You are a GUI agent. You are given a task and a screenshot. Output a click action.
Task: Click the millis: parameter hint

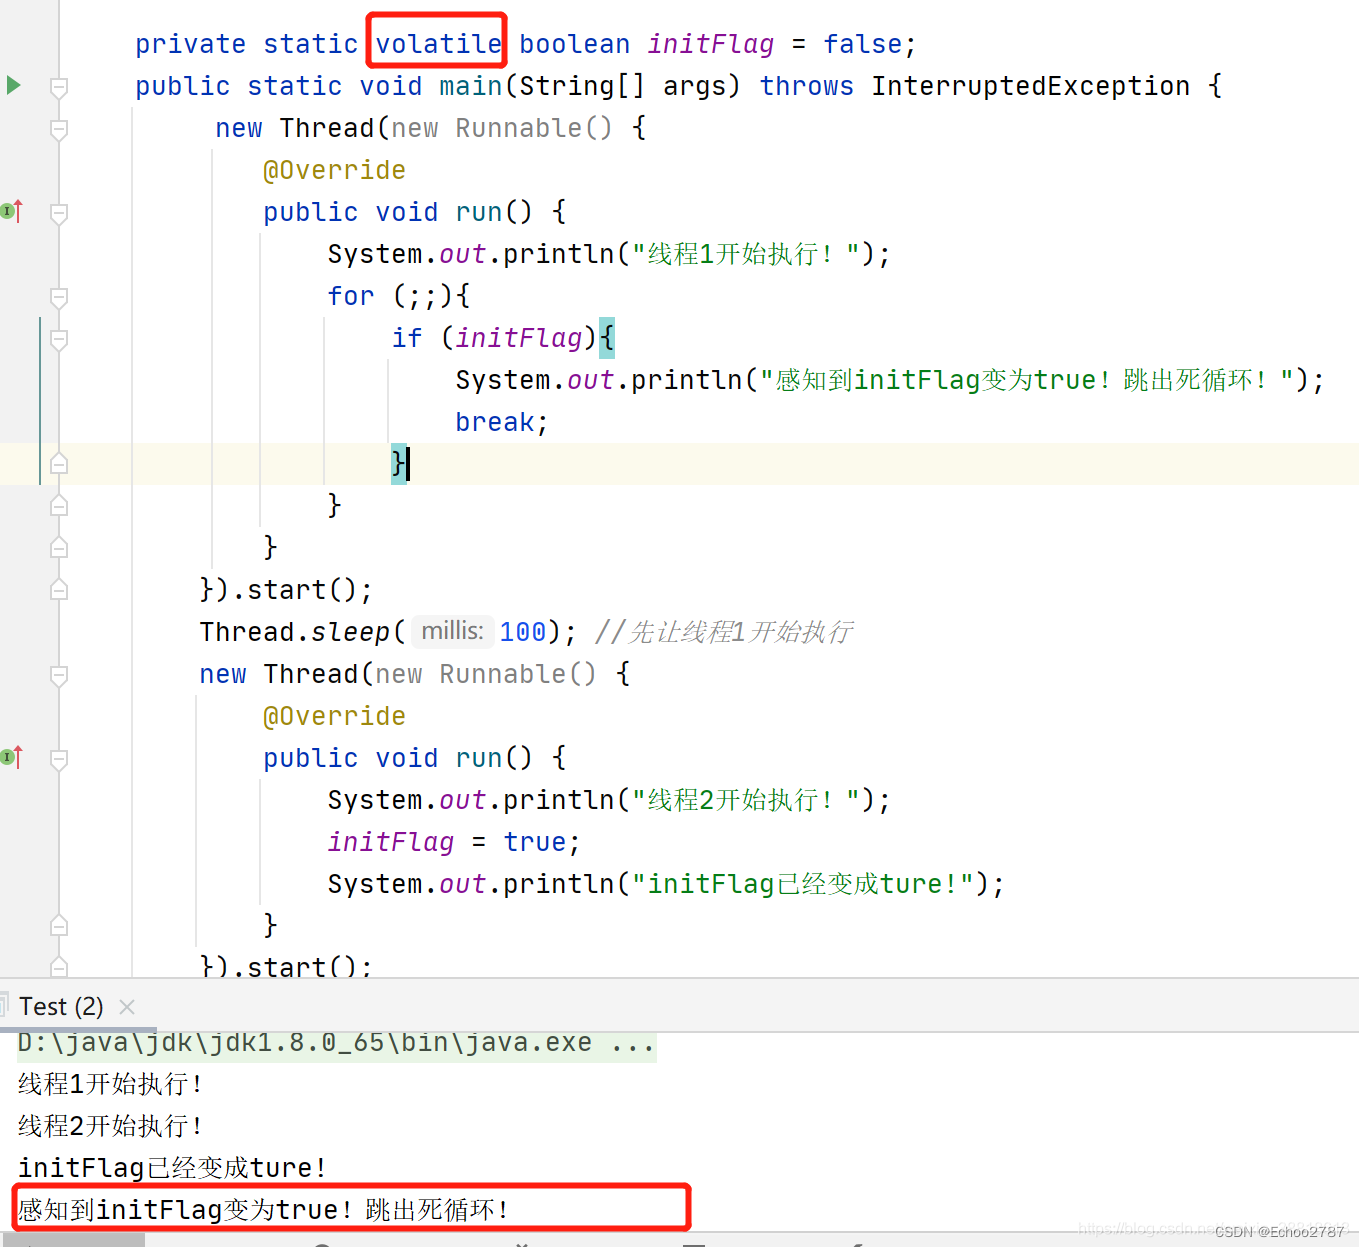pos(452,631)
